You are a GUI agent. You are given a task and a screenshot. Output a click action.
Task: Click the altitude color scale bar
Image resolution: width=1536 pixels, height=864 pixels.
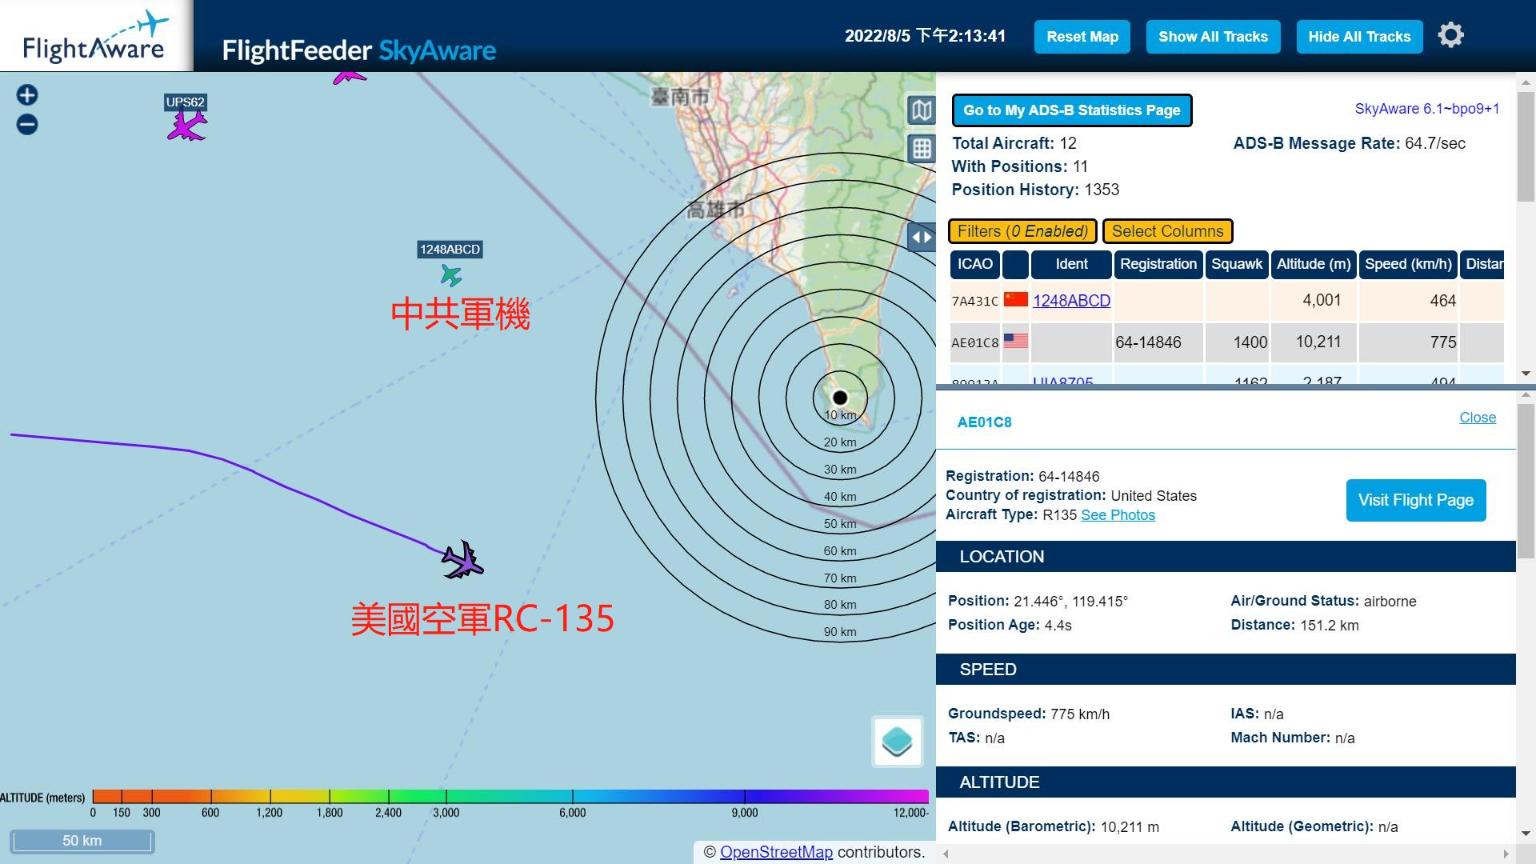coord(510,797)
